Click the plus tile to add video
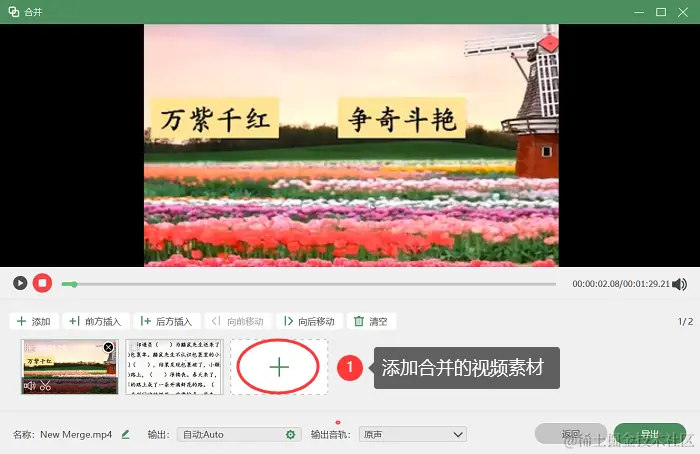 [x=279, y=367]
